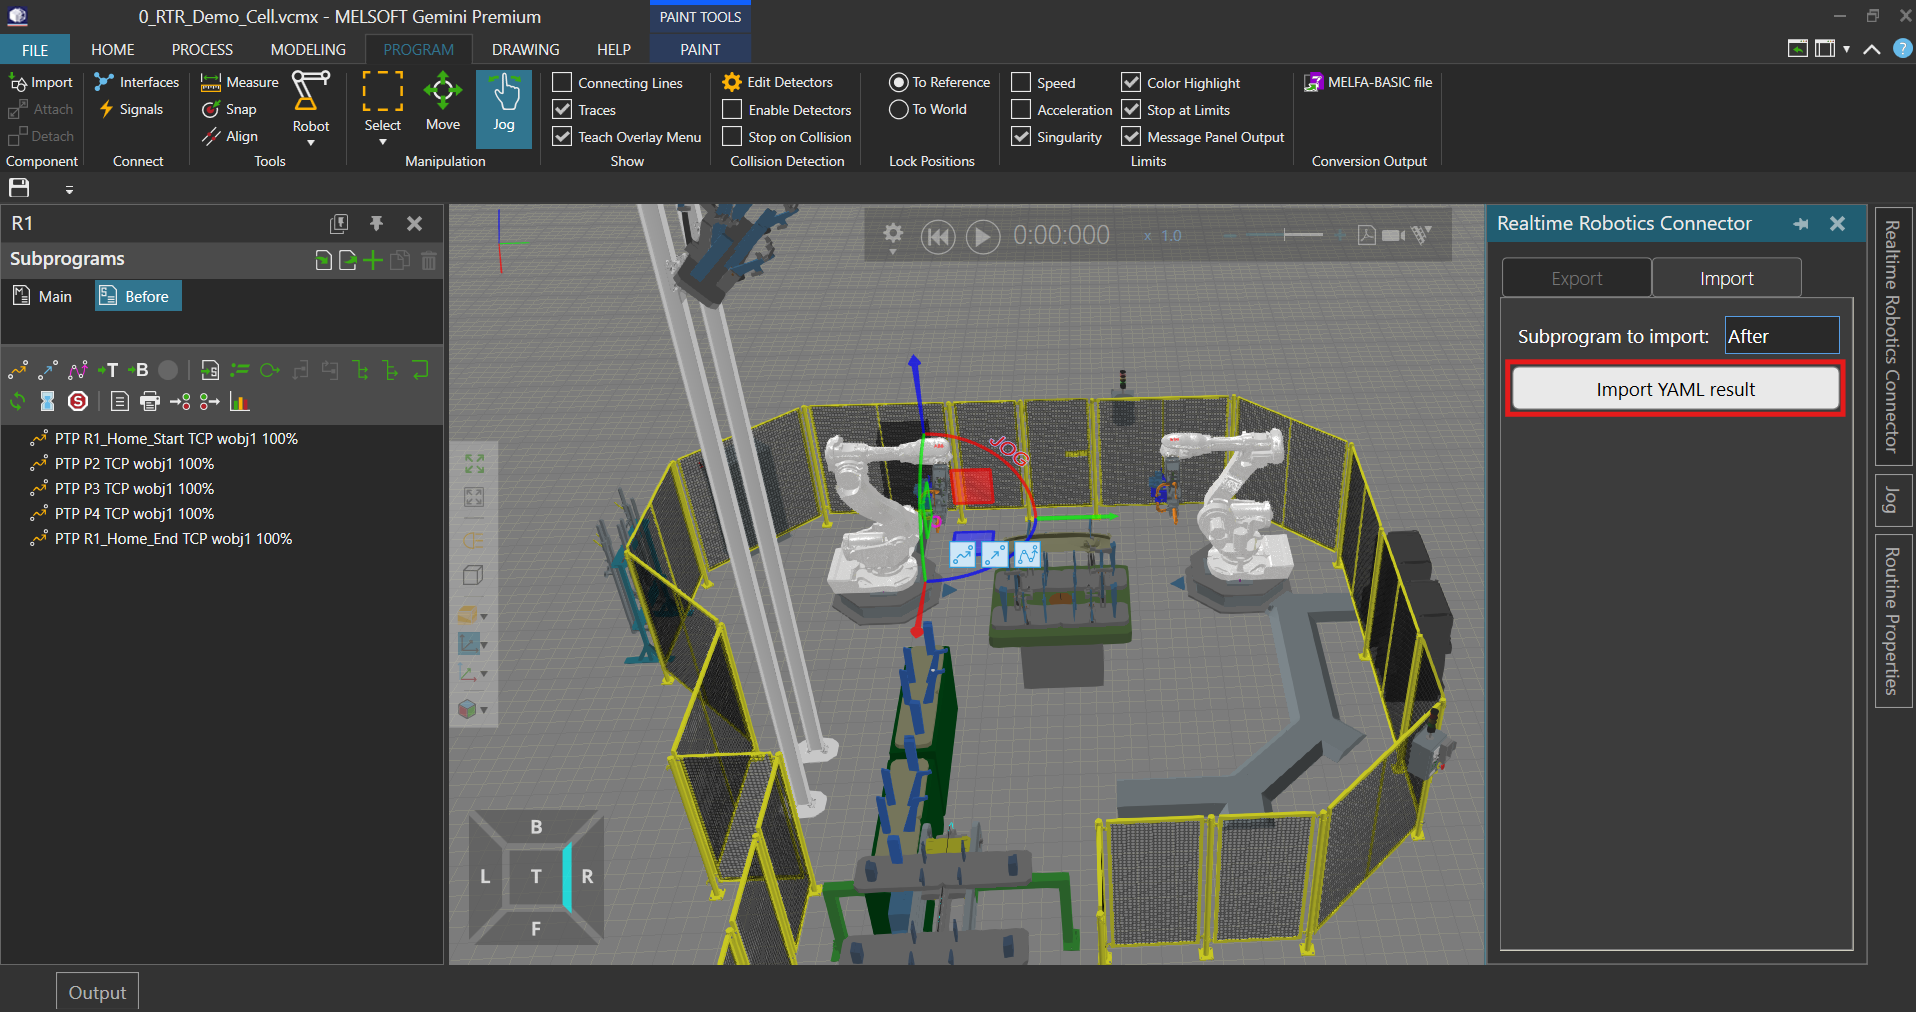This screenshot has height=1012, width=1916.
Task: Activate the Snap tool
Action: pyautogui.click(x=230, y=109)
